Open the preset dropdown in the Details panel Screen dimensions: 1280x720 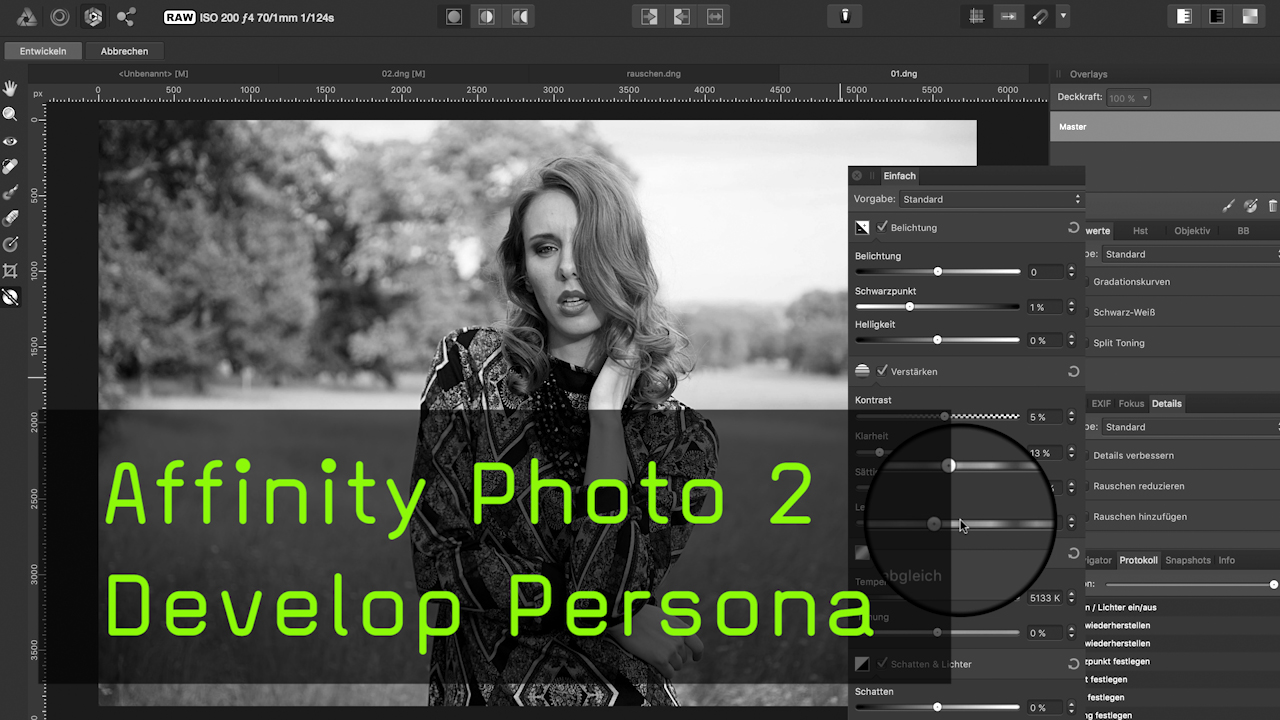(1190, 427)
